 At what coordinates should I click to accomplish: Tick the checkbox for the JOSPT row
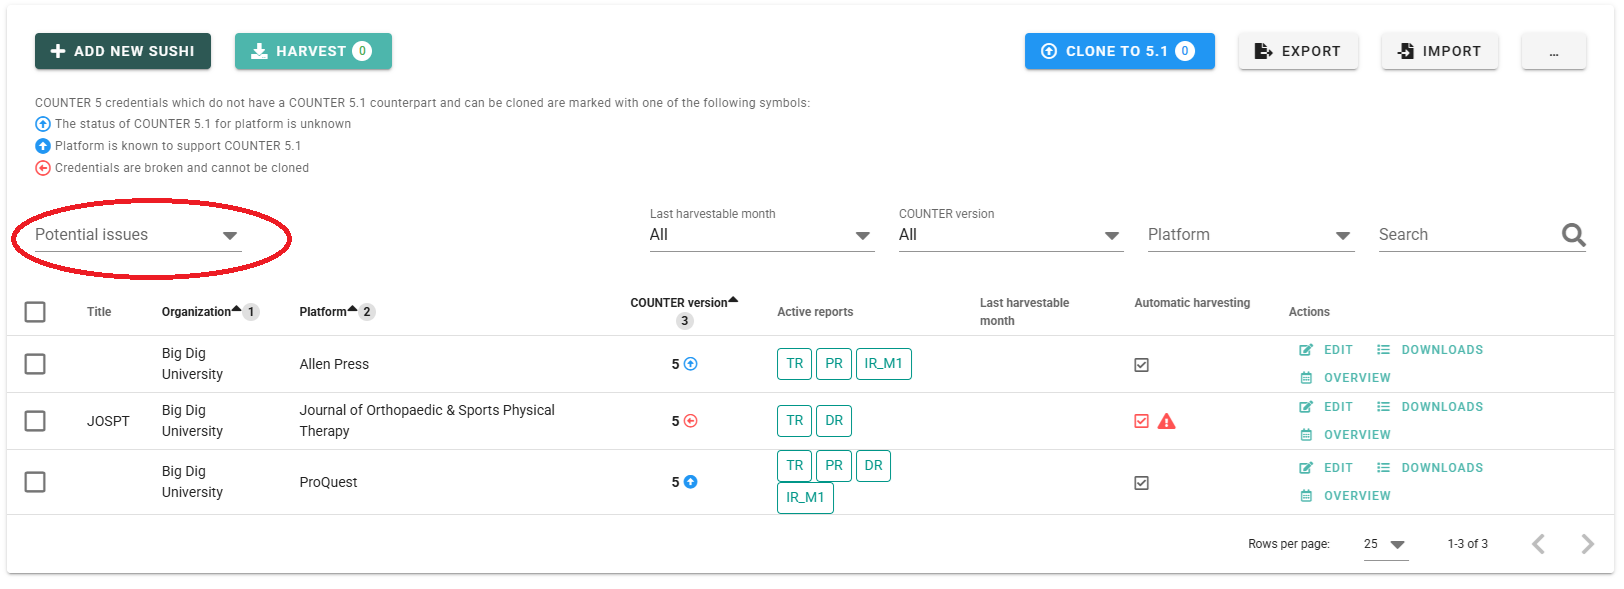[35, 421]
